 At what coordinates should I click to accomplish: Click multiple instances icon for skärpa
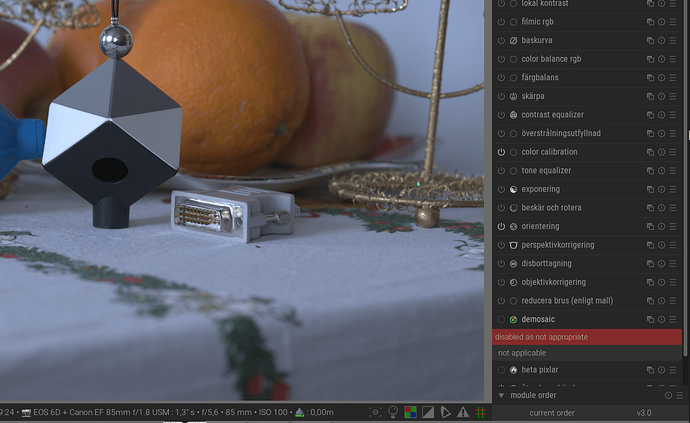click(x=650, y=96)
